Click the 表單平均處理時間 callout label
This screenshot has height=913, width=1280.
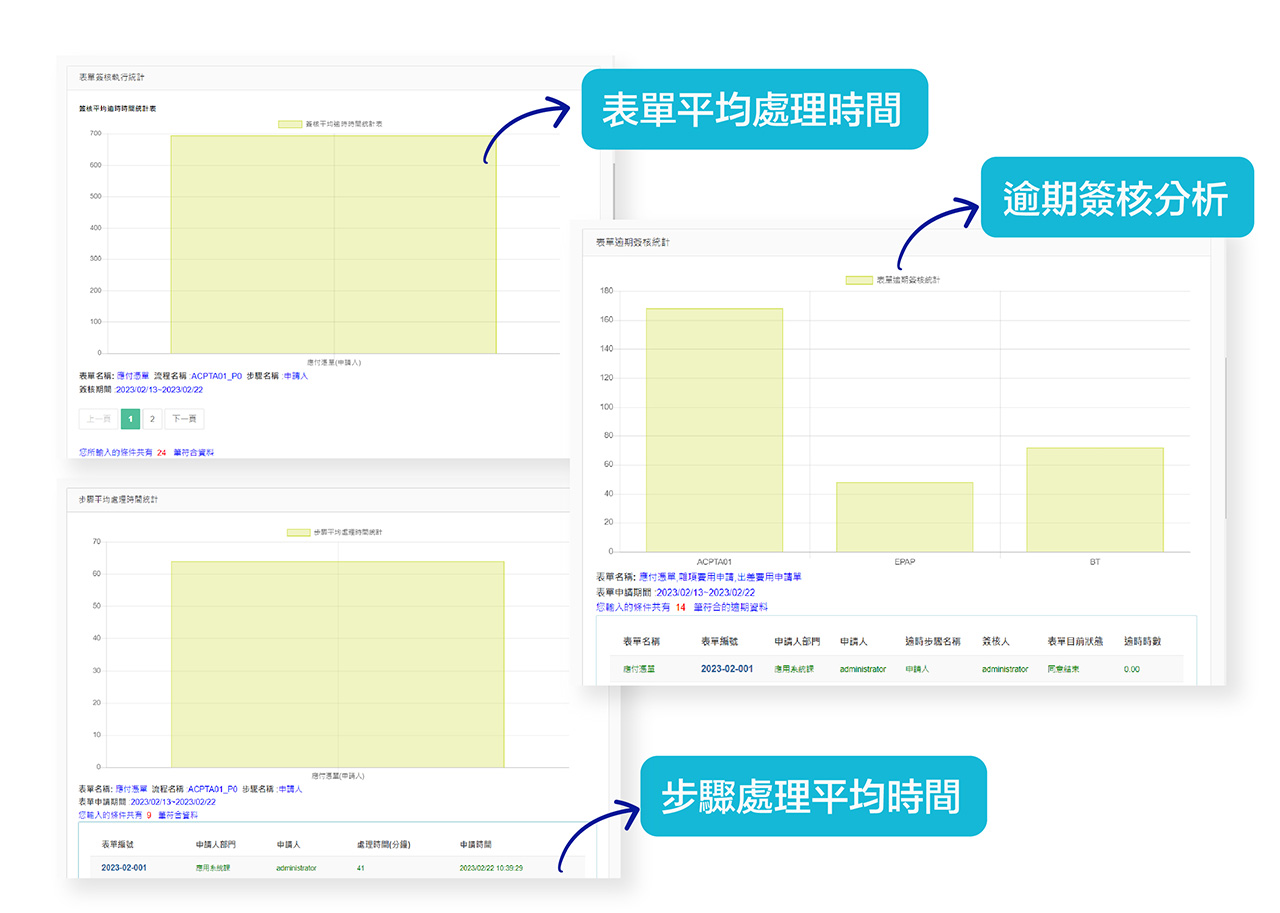click(x=750, y=110)
